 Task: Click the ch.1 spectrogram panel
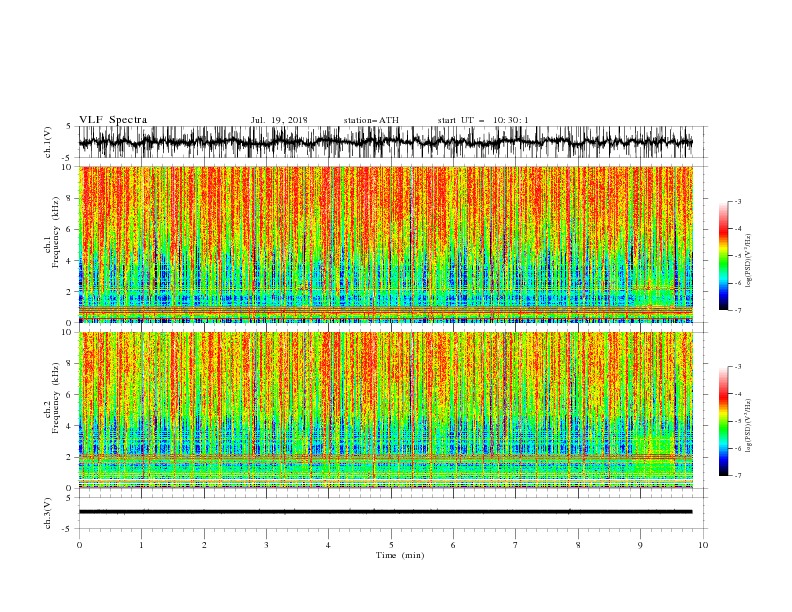tap(385, 244)
